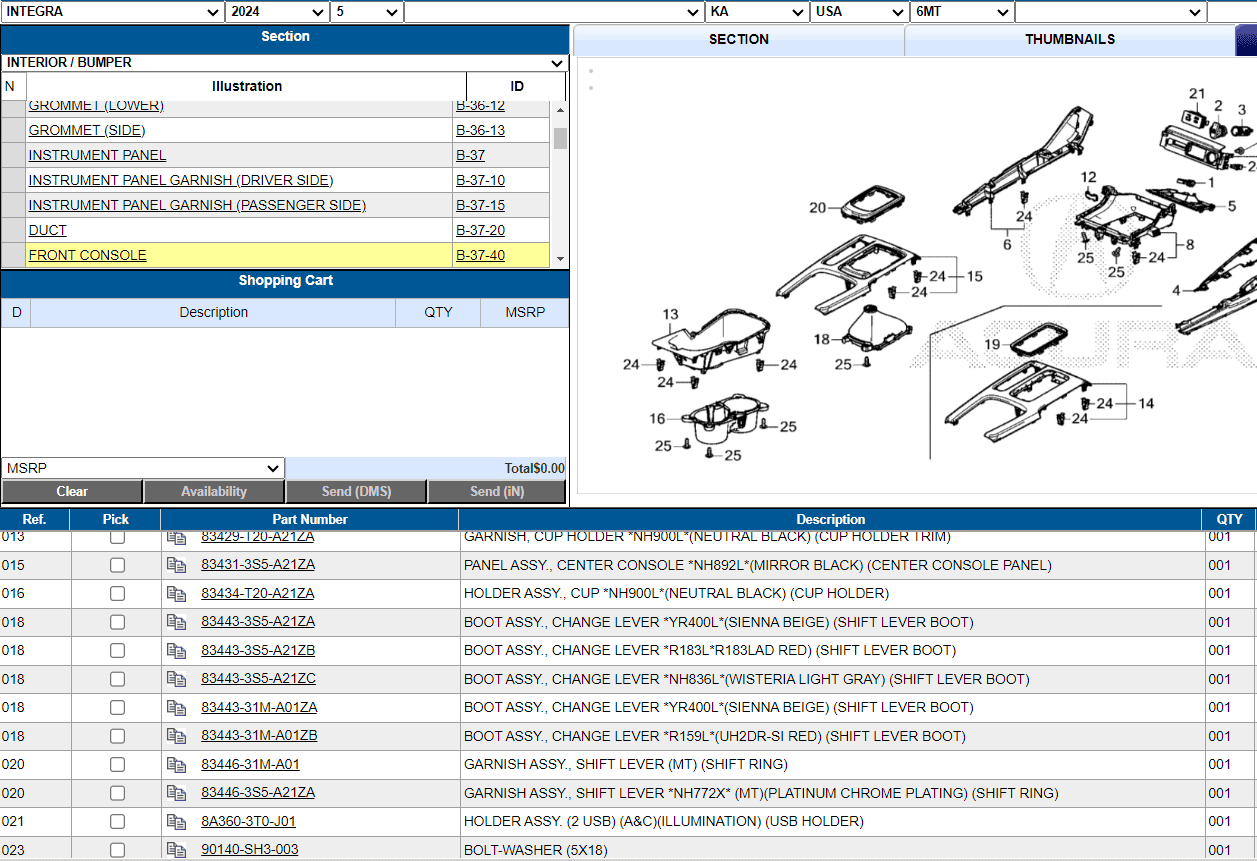Select the SECTION tab above the diagram

click(738, 40)
